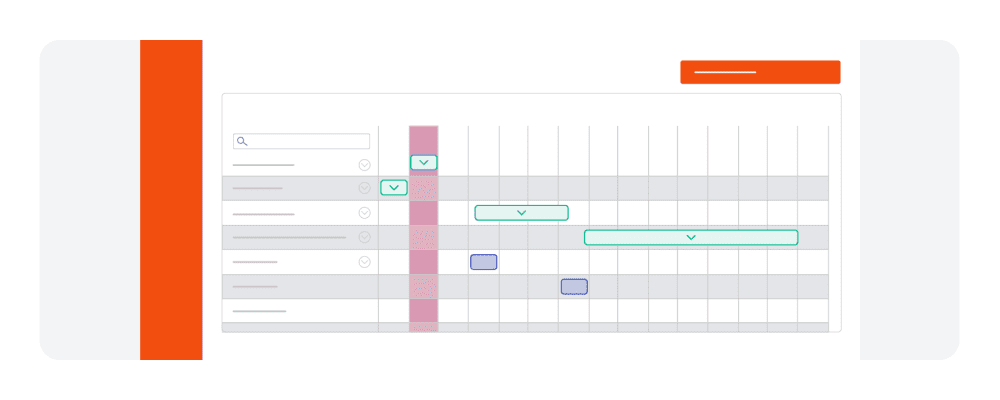Click the magnifier search icon
Viewport: 1000px width, 400px height.
[x=242, y=142]
